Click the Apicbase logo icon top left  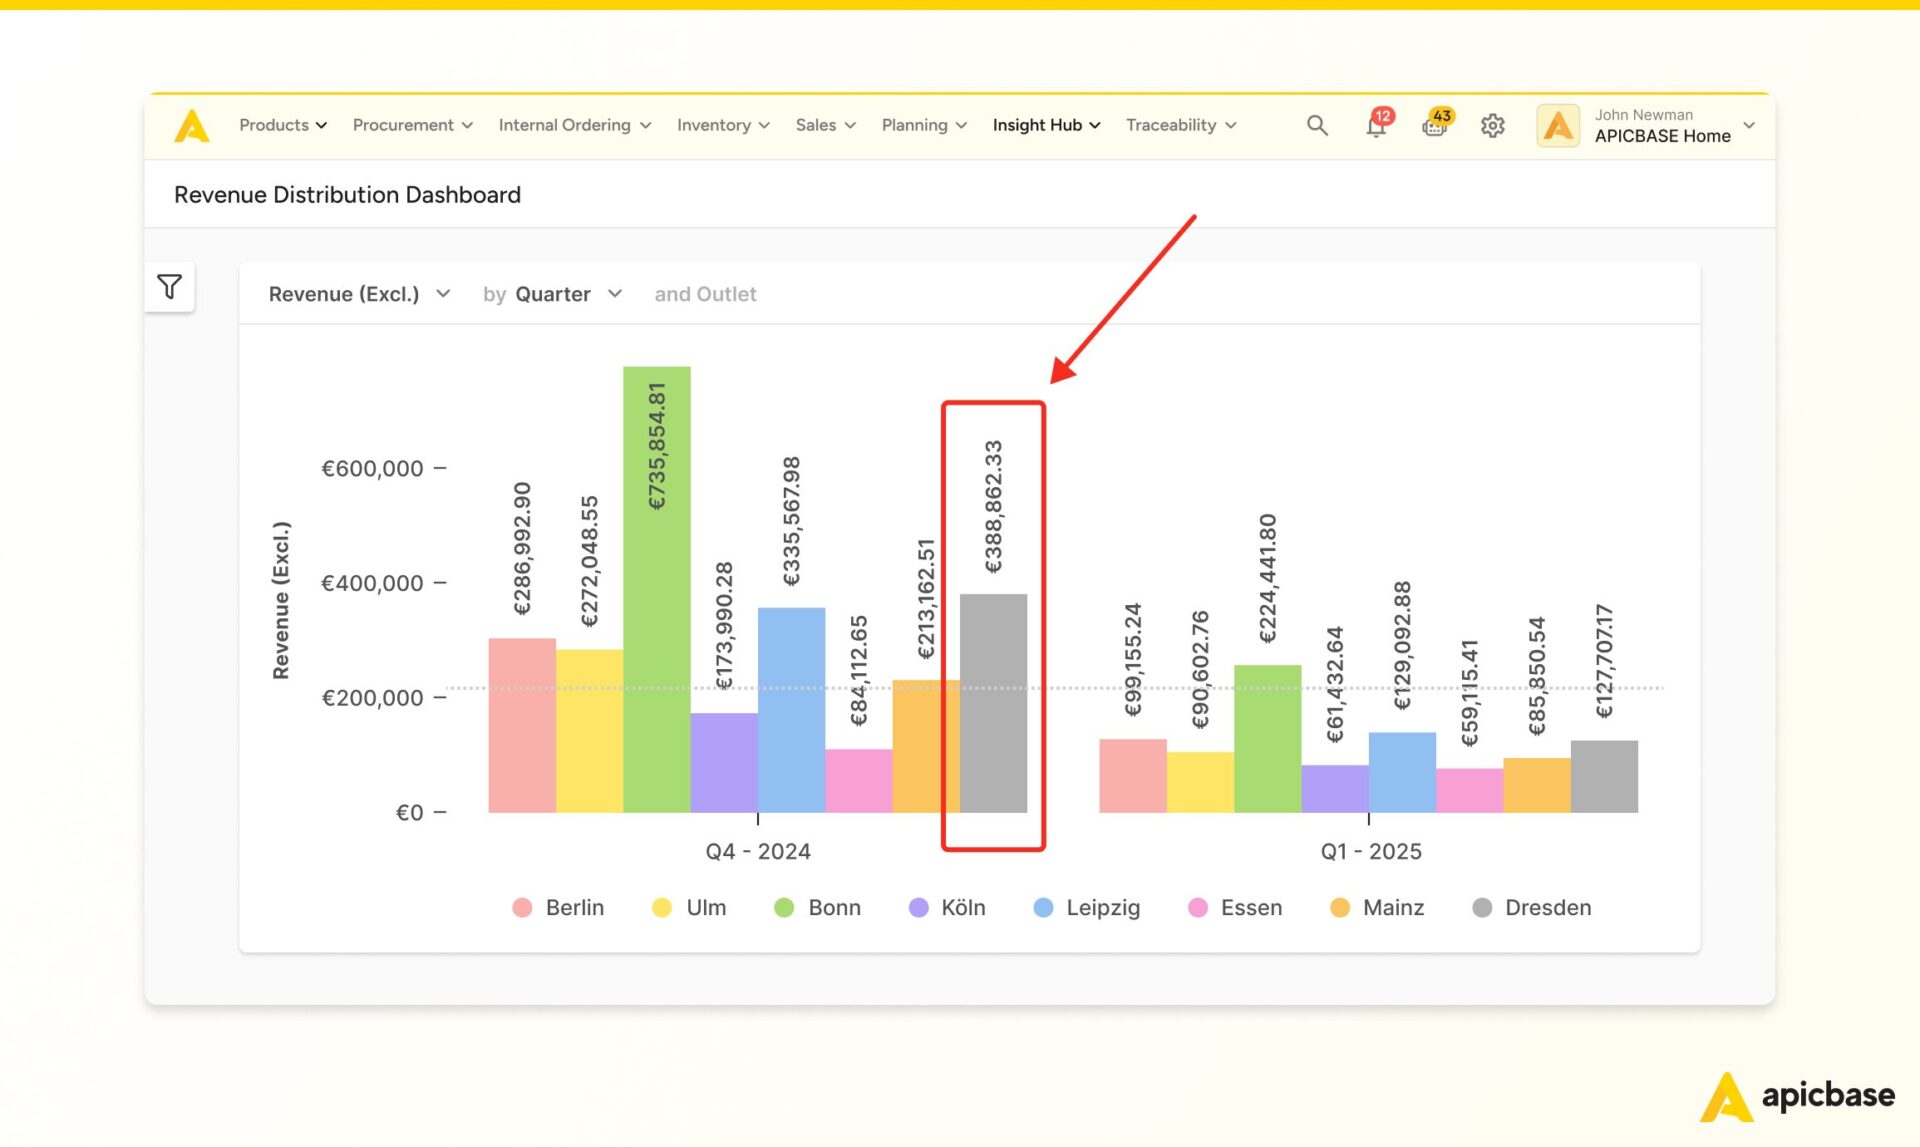(194, 126)
